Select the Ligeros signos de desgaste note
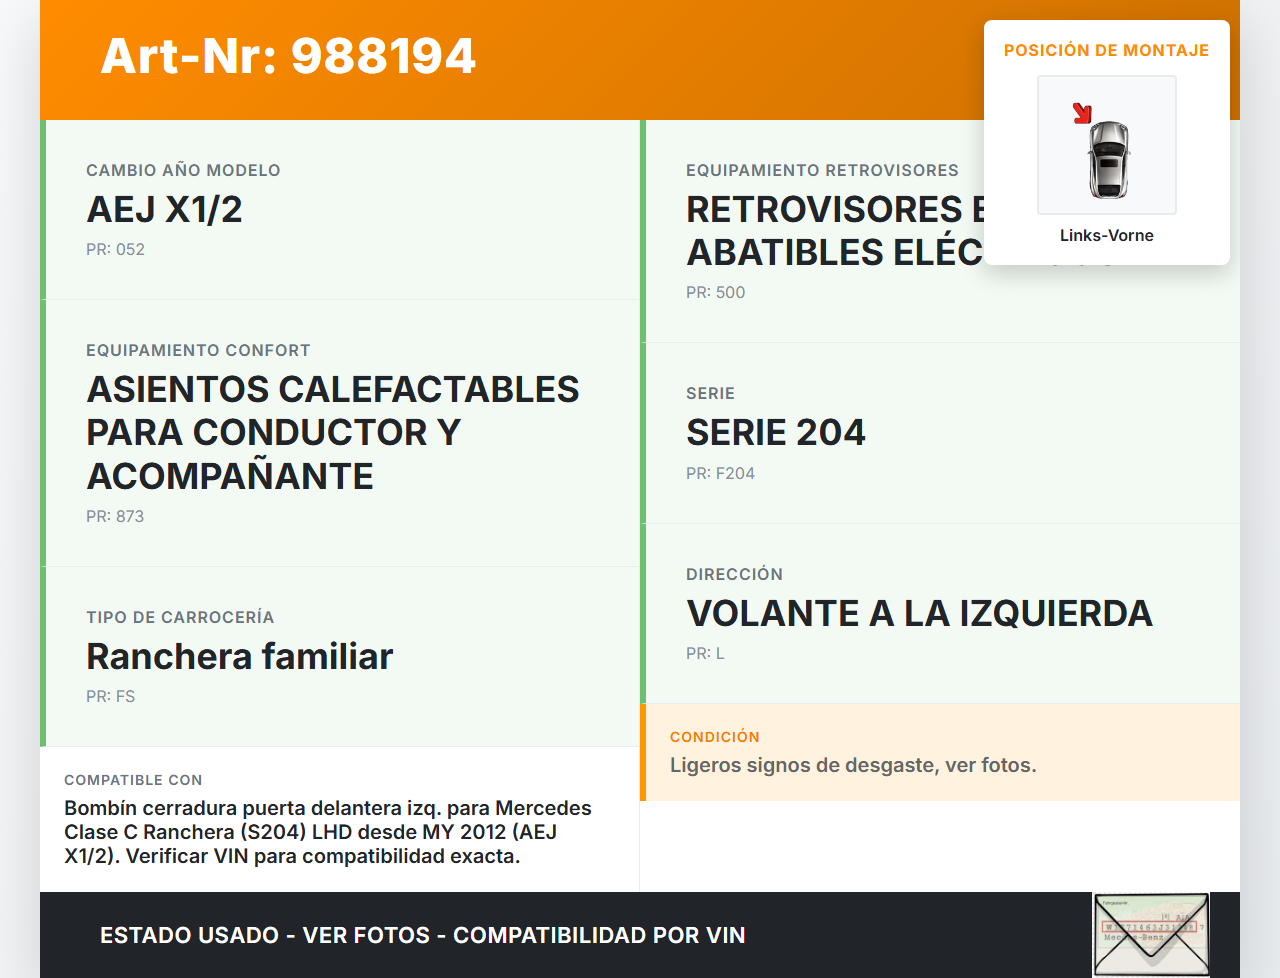Screen dimensions: 1280x978 (853, 765)
